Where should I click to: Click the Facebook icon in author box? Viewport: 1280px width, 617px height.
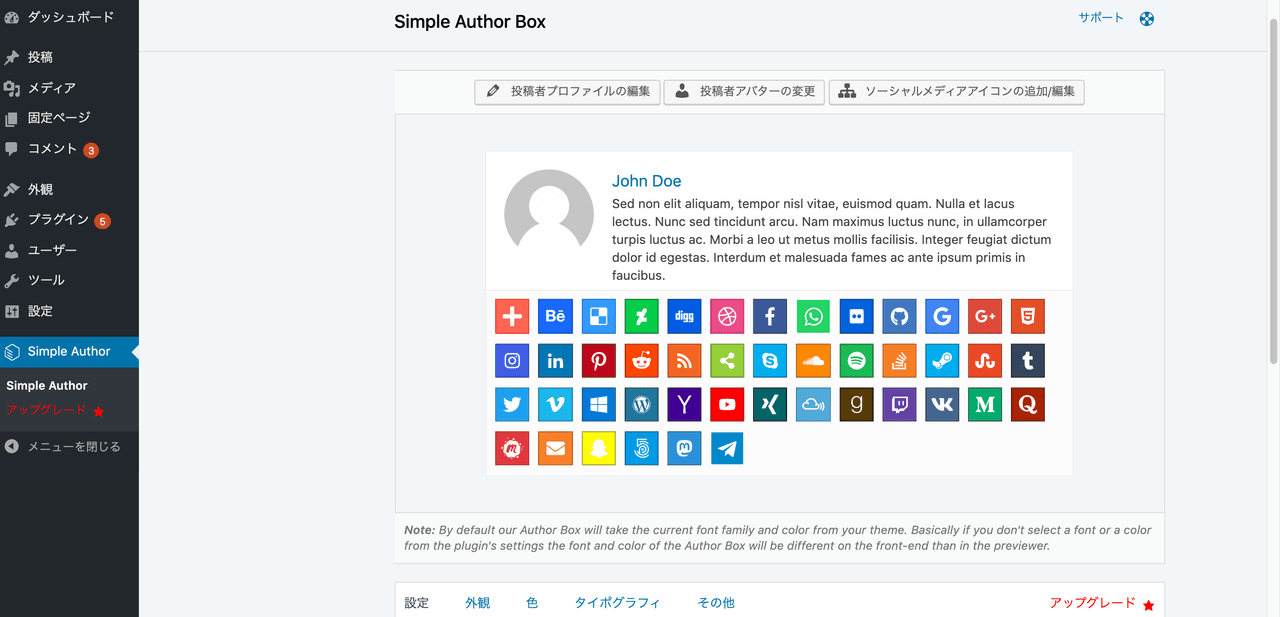(770, 317)
